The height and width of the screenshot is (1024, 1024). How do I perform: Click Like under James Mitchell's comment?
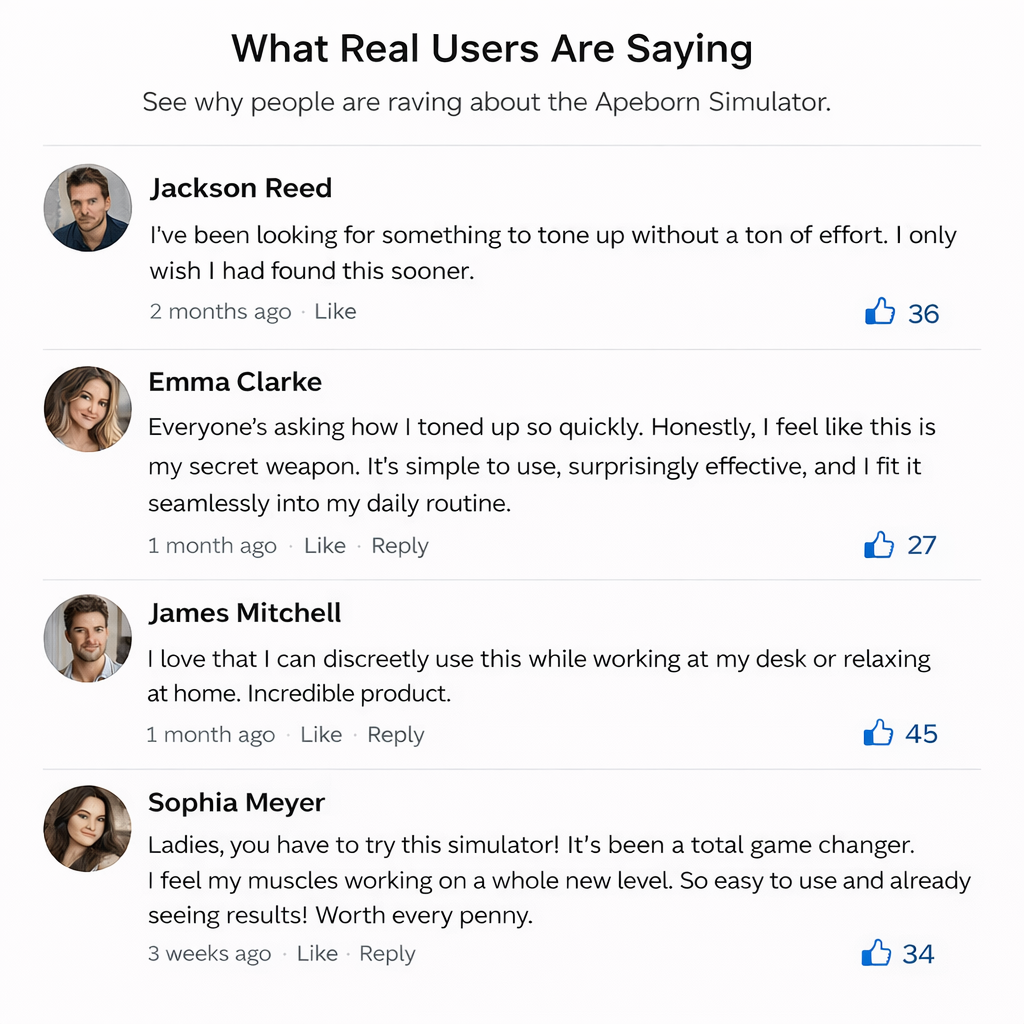coord(321,735)
